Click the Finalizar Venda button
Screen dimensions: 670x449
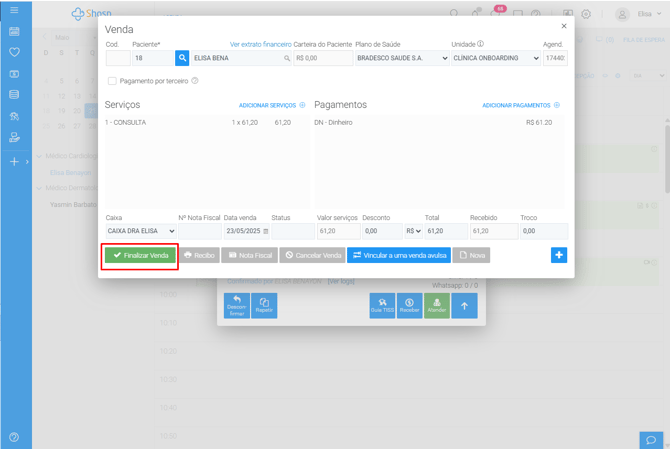pos(141,256)
